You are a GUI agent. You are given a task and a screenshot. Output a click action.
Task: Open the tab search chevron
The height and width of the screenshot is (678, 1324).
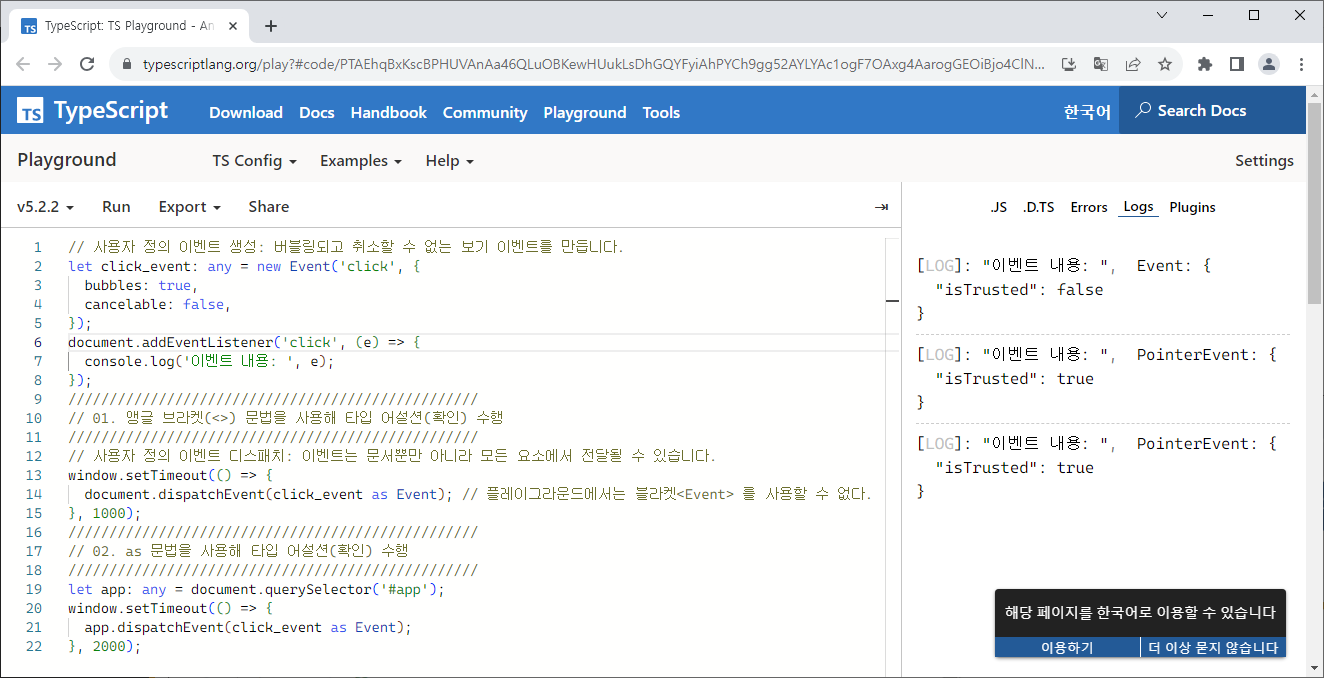(x=1162, y=15)
